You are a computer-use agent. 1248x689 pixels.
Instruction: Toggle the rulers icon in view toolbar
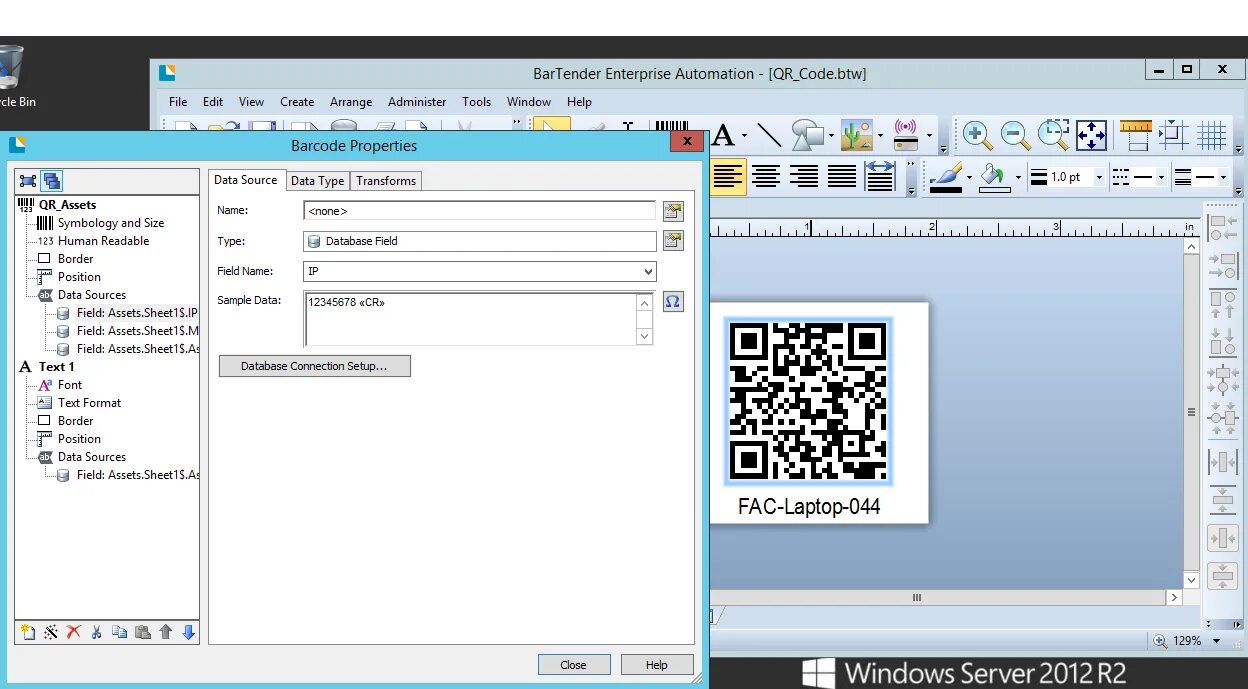pos(1135,135)
